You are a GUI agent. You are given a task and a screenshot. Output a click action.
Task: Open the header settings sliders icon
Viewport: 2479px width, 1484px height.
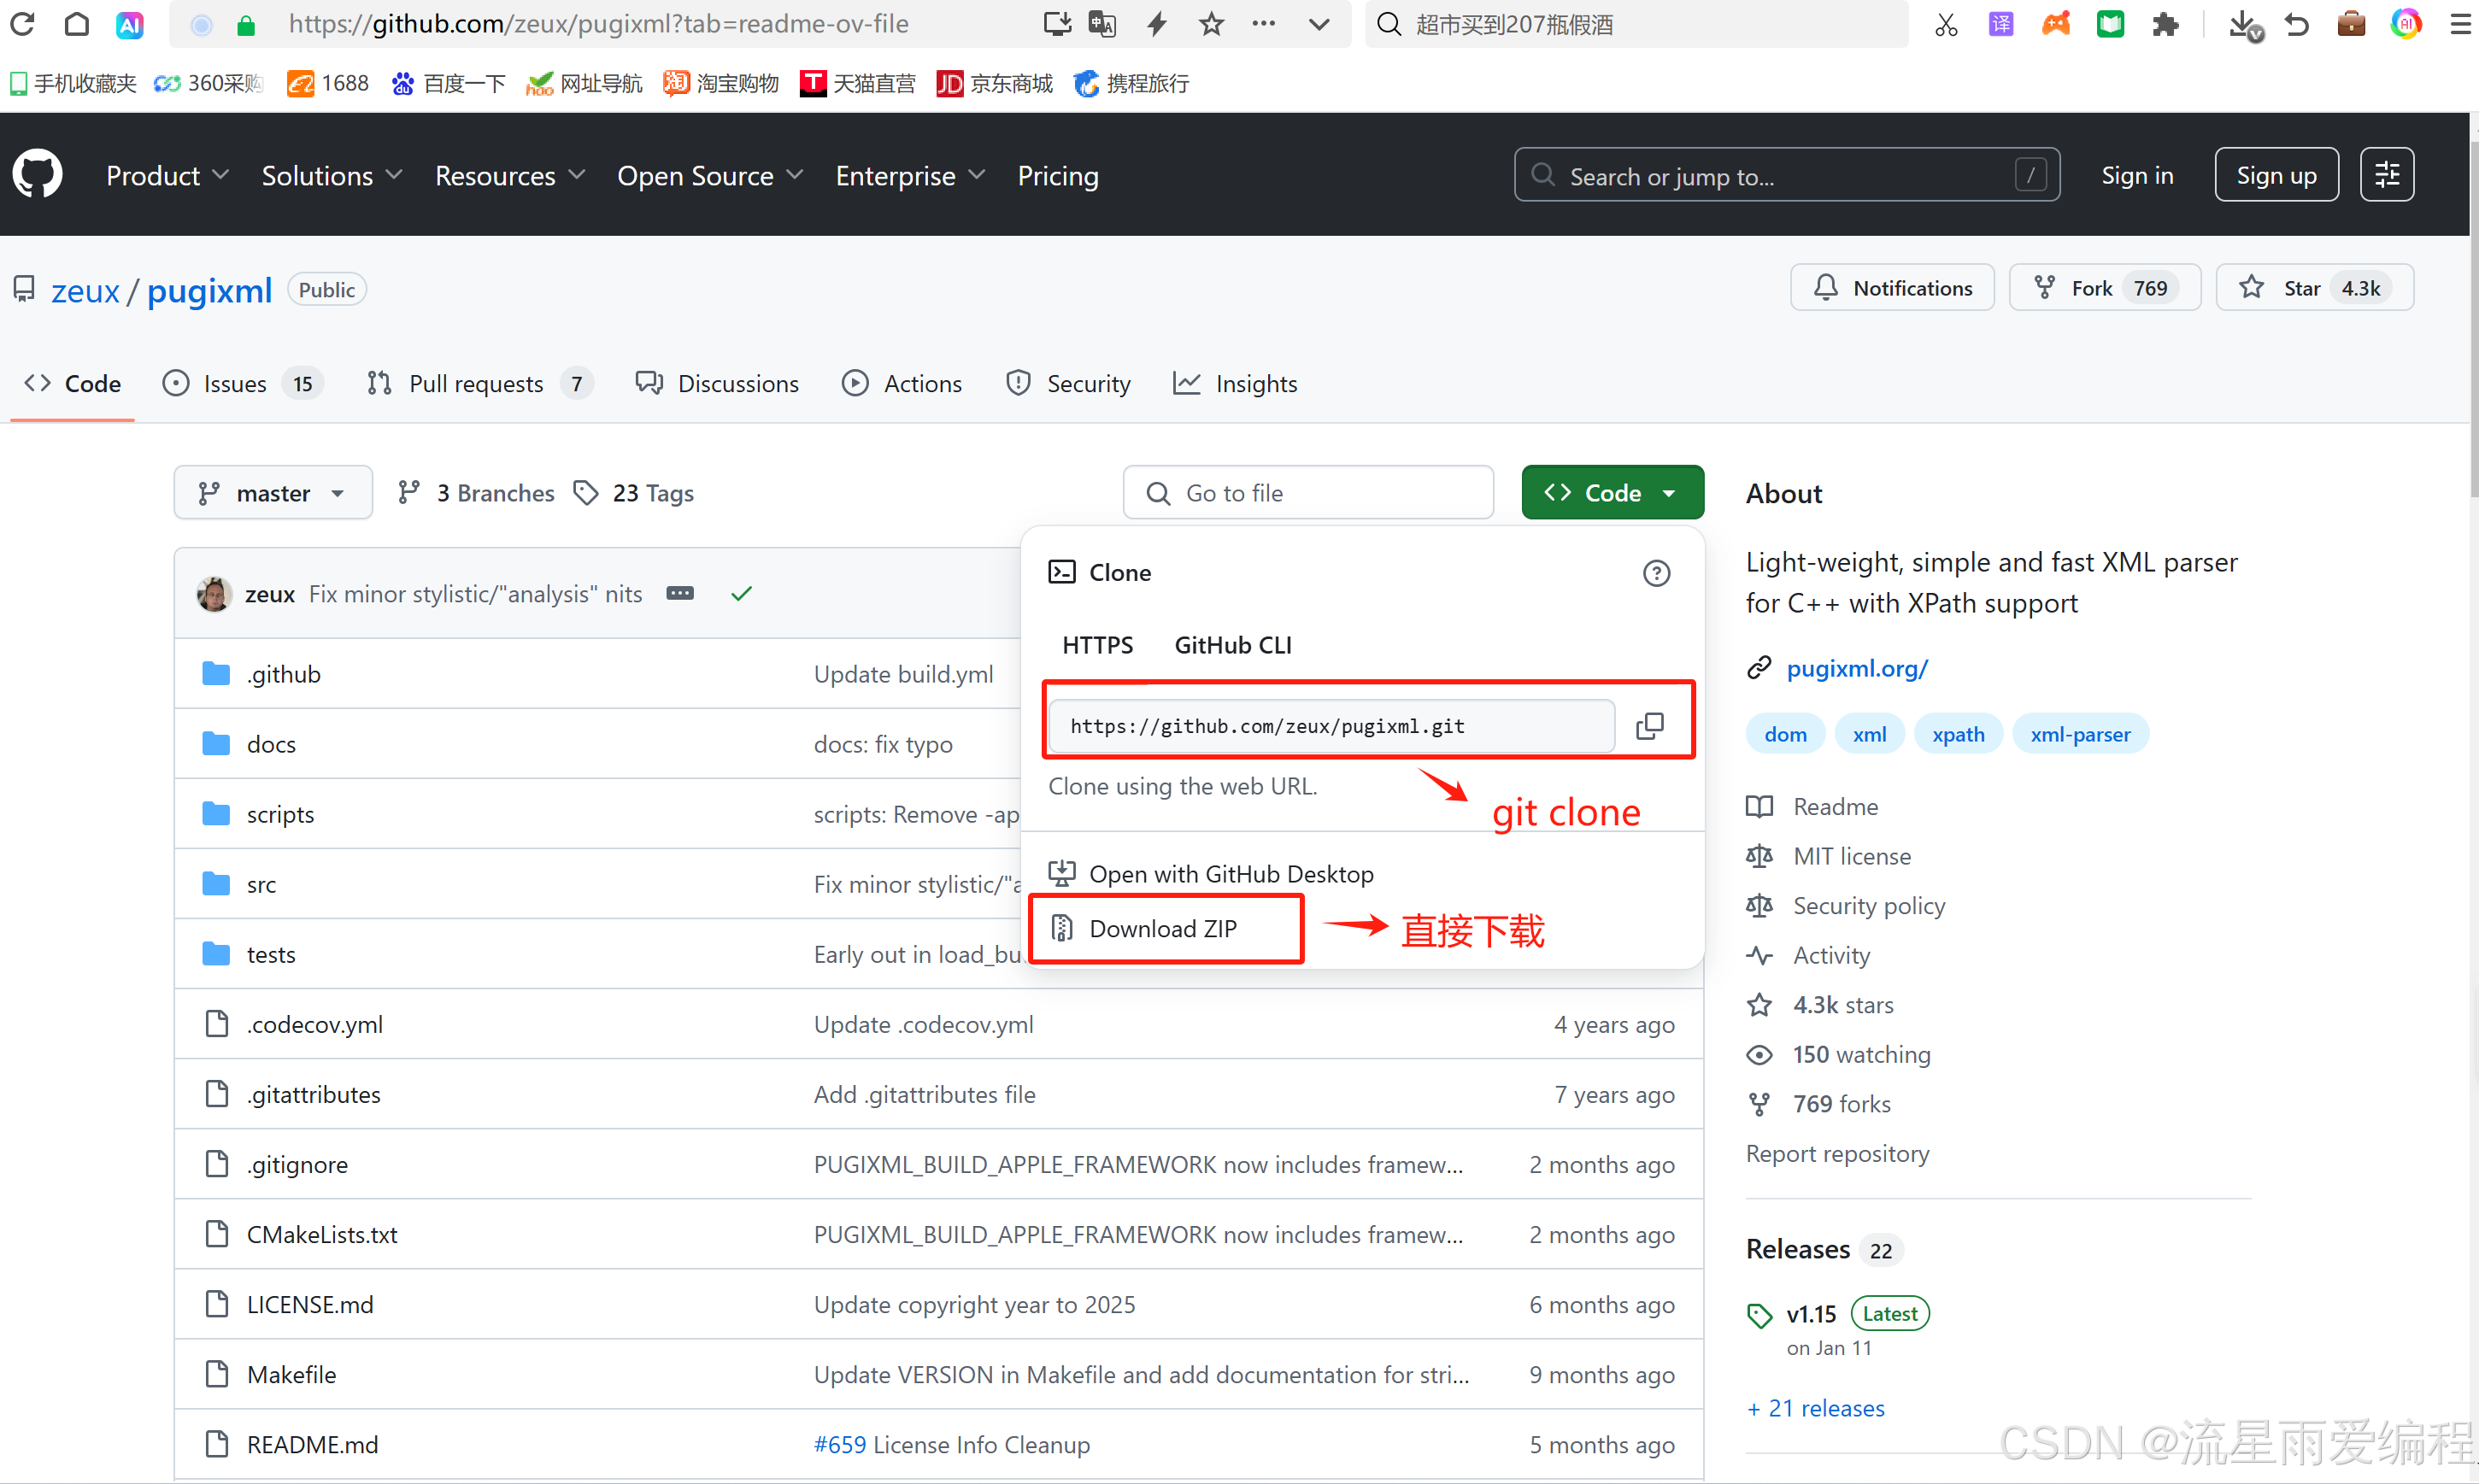[2387, 175]
